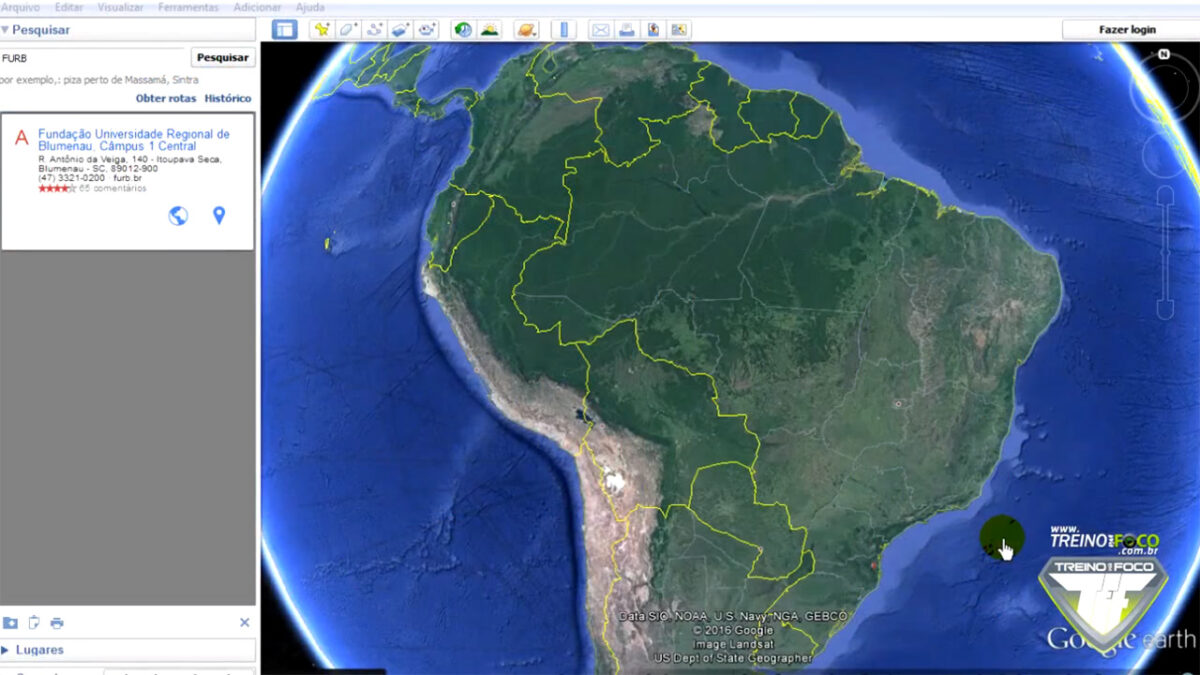1200x675 pixels.
Task: Open the Histórico link
Action: click(x=228, y=98)
